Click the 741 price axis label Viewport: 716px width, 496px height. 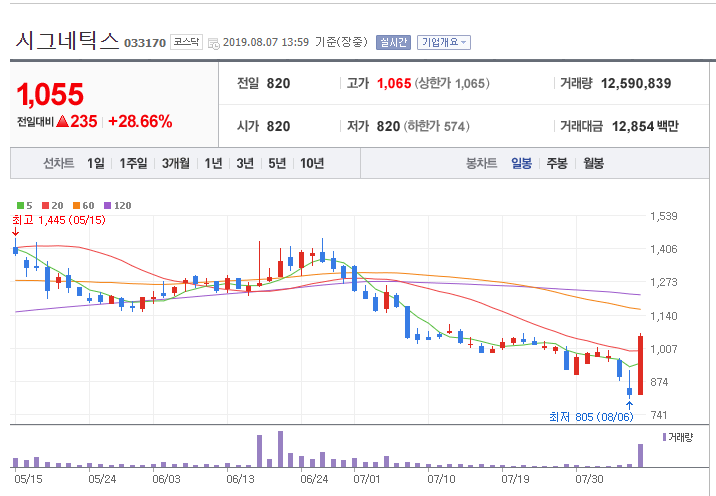[659, 415]
